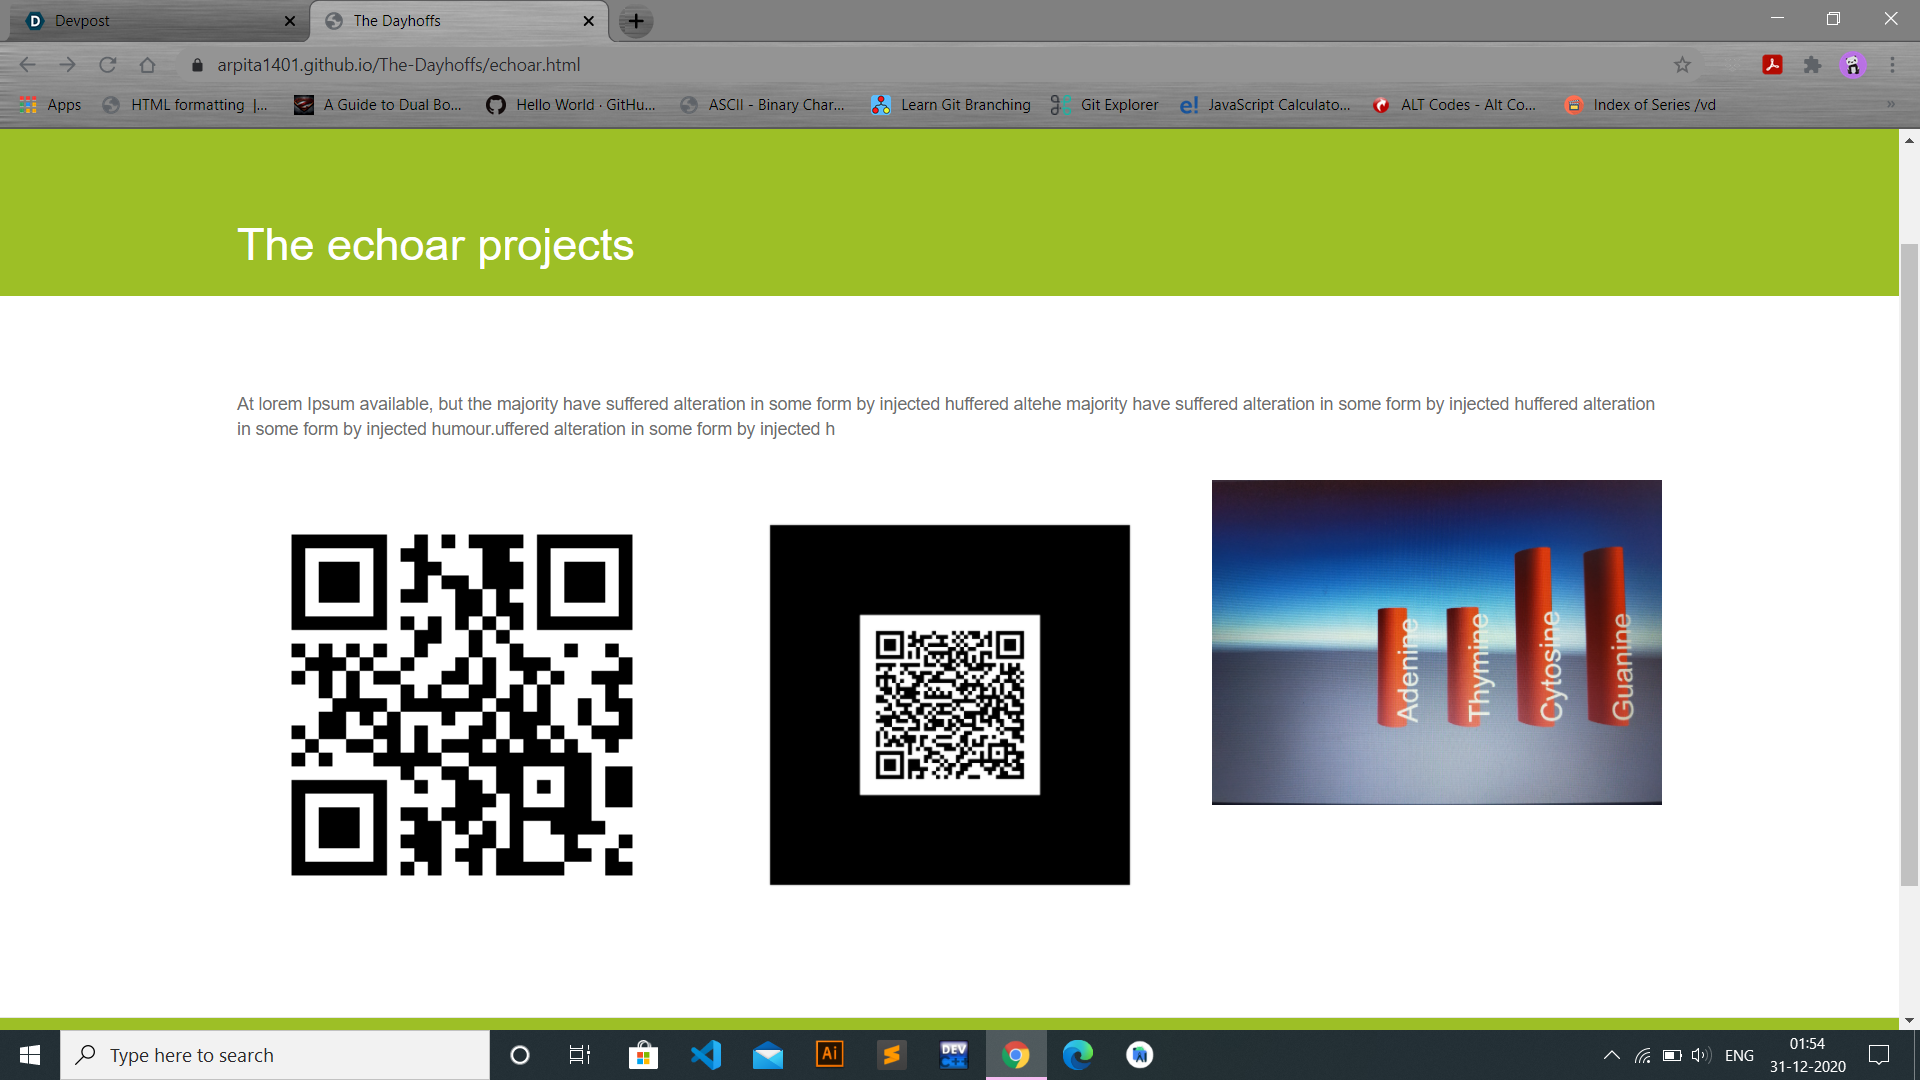Open Hello World GitHub bookmark

tap(571, 105)
